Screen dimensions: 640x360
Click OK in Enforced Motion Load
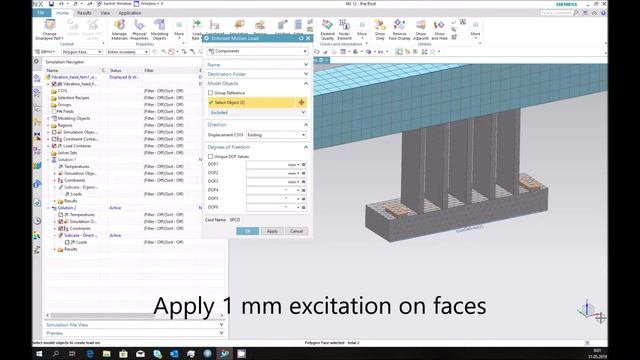coord(248,231)
